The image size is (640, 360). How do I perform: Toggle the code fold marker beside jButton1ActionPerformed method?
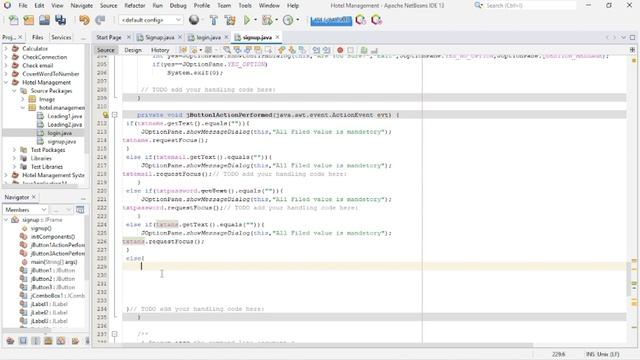click(x=115, y=115)
